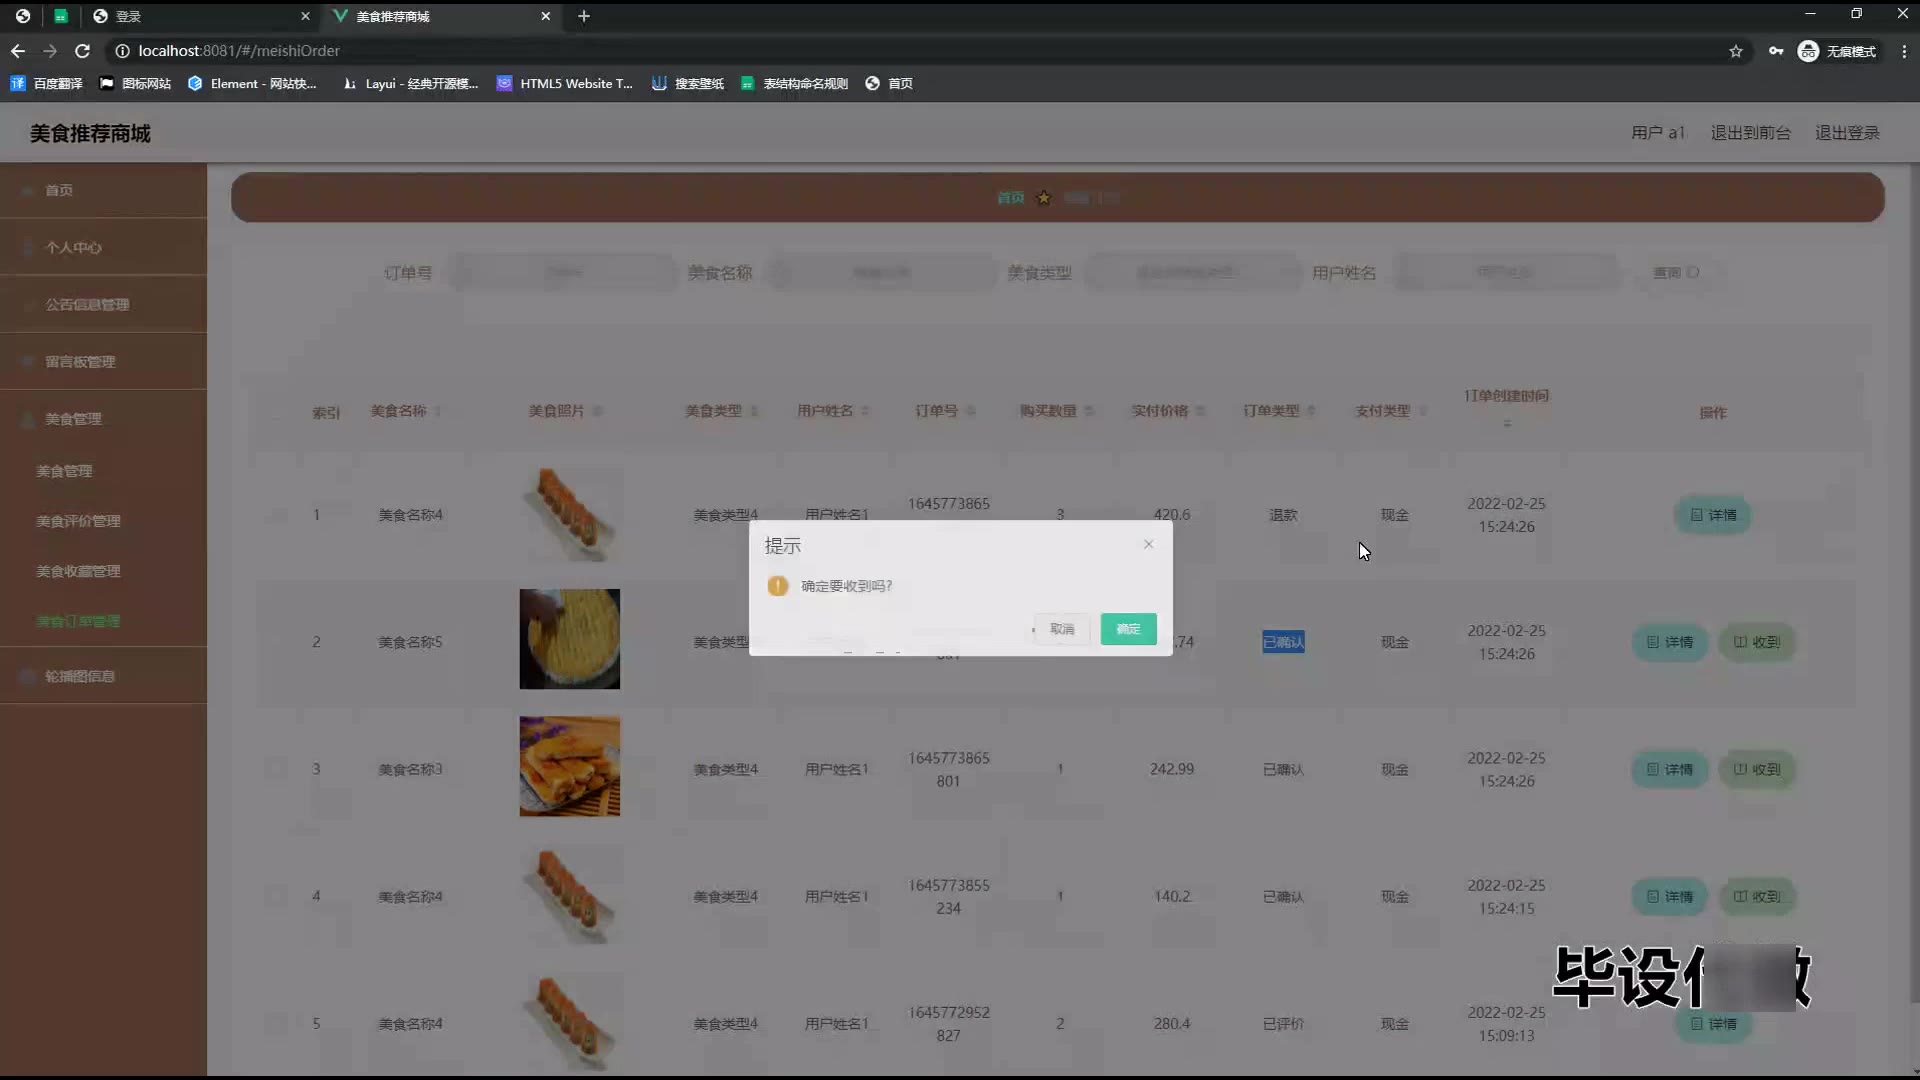Close the 提示 dialog with X
The width and height of the screenshot is (1920, 1080).
pos(1148,544)
